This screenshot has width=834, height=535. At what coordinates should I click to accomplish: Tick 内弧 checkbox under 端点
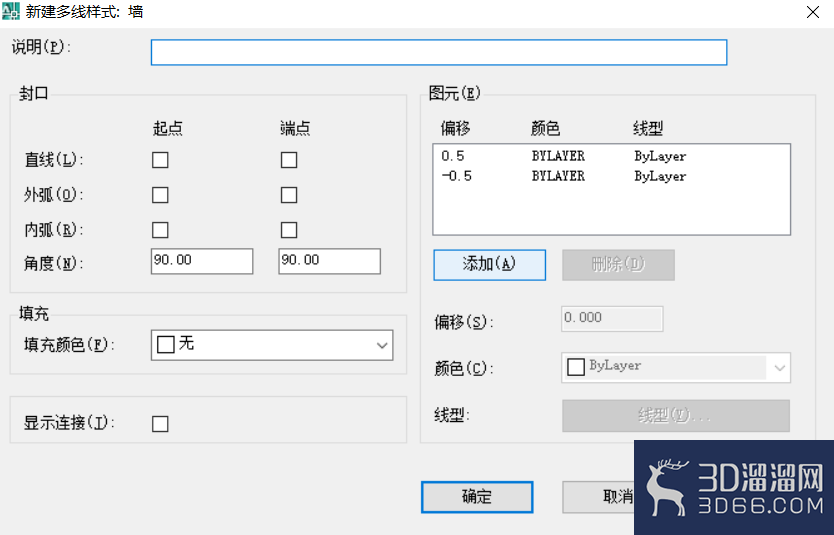click(x=289, y=230)
